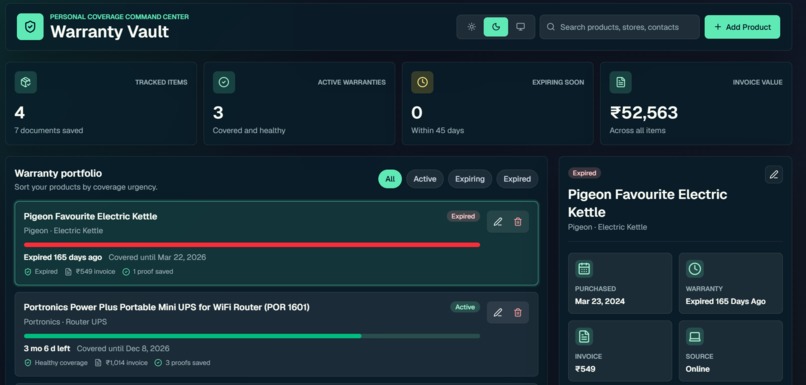Screen dimensions: 806x385
Task: Click the ₹52,563 invoice value
Action: click(x=644, y=113)
